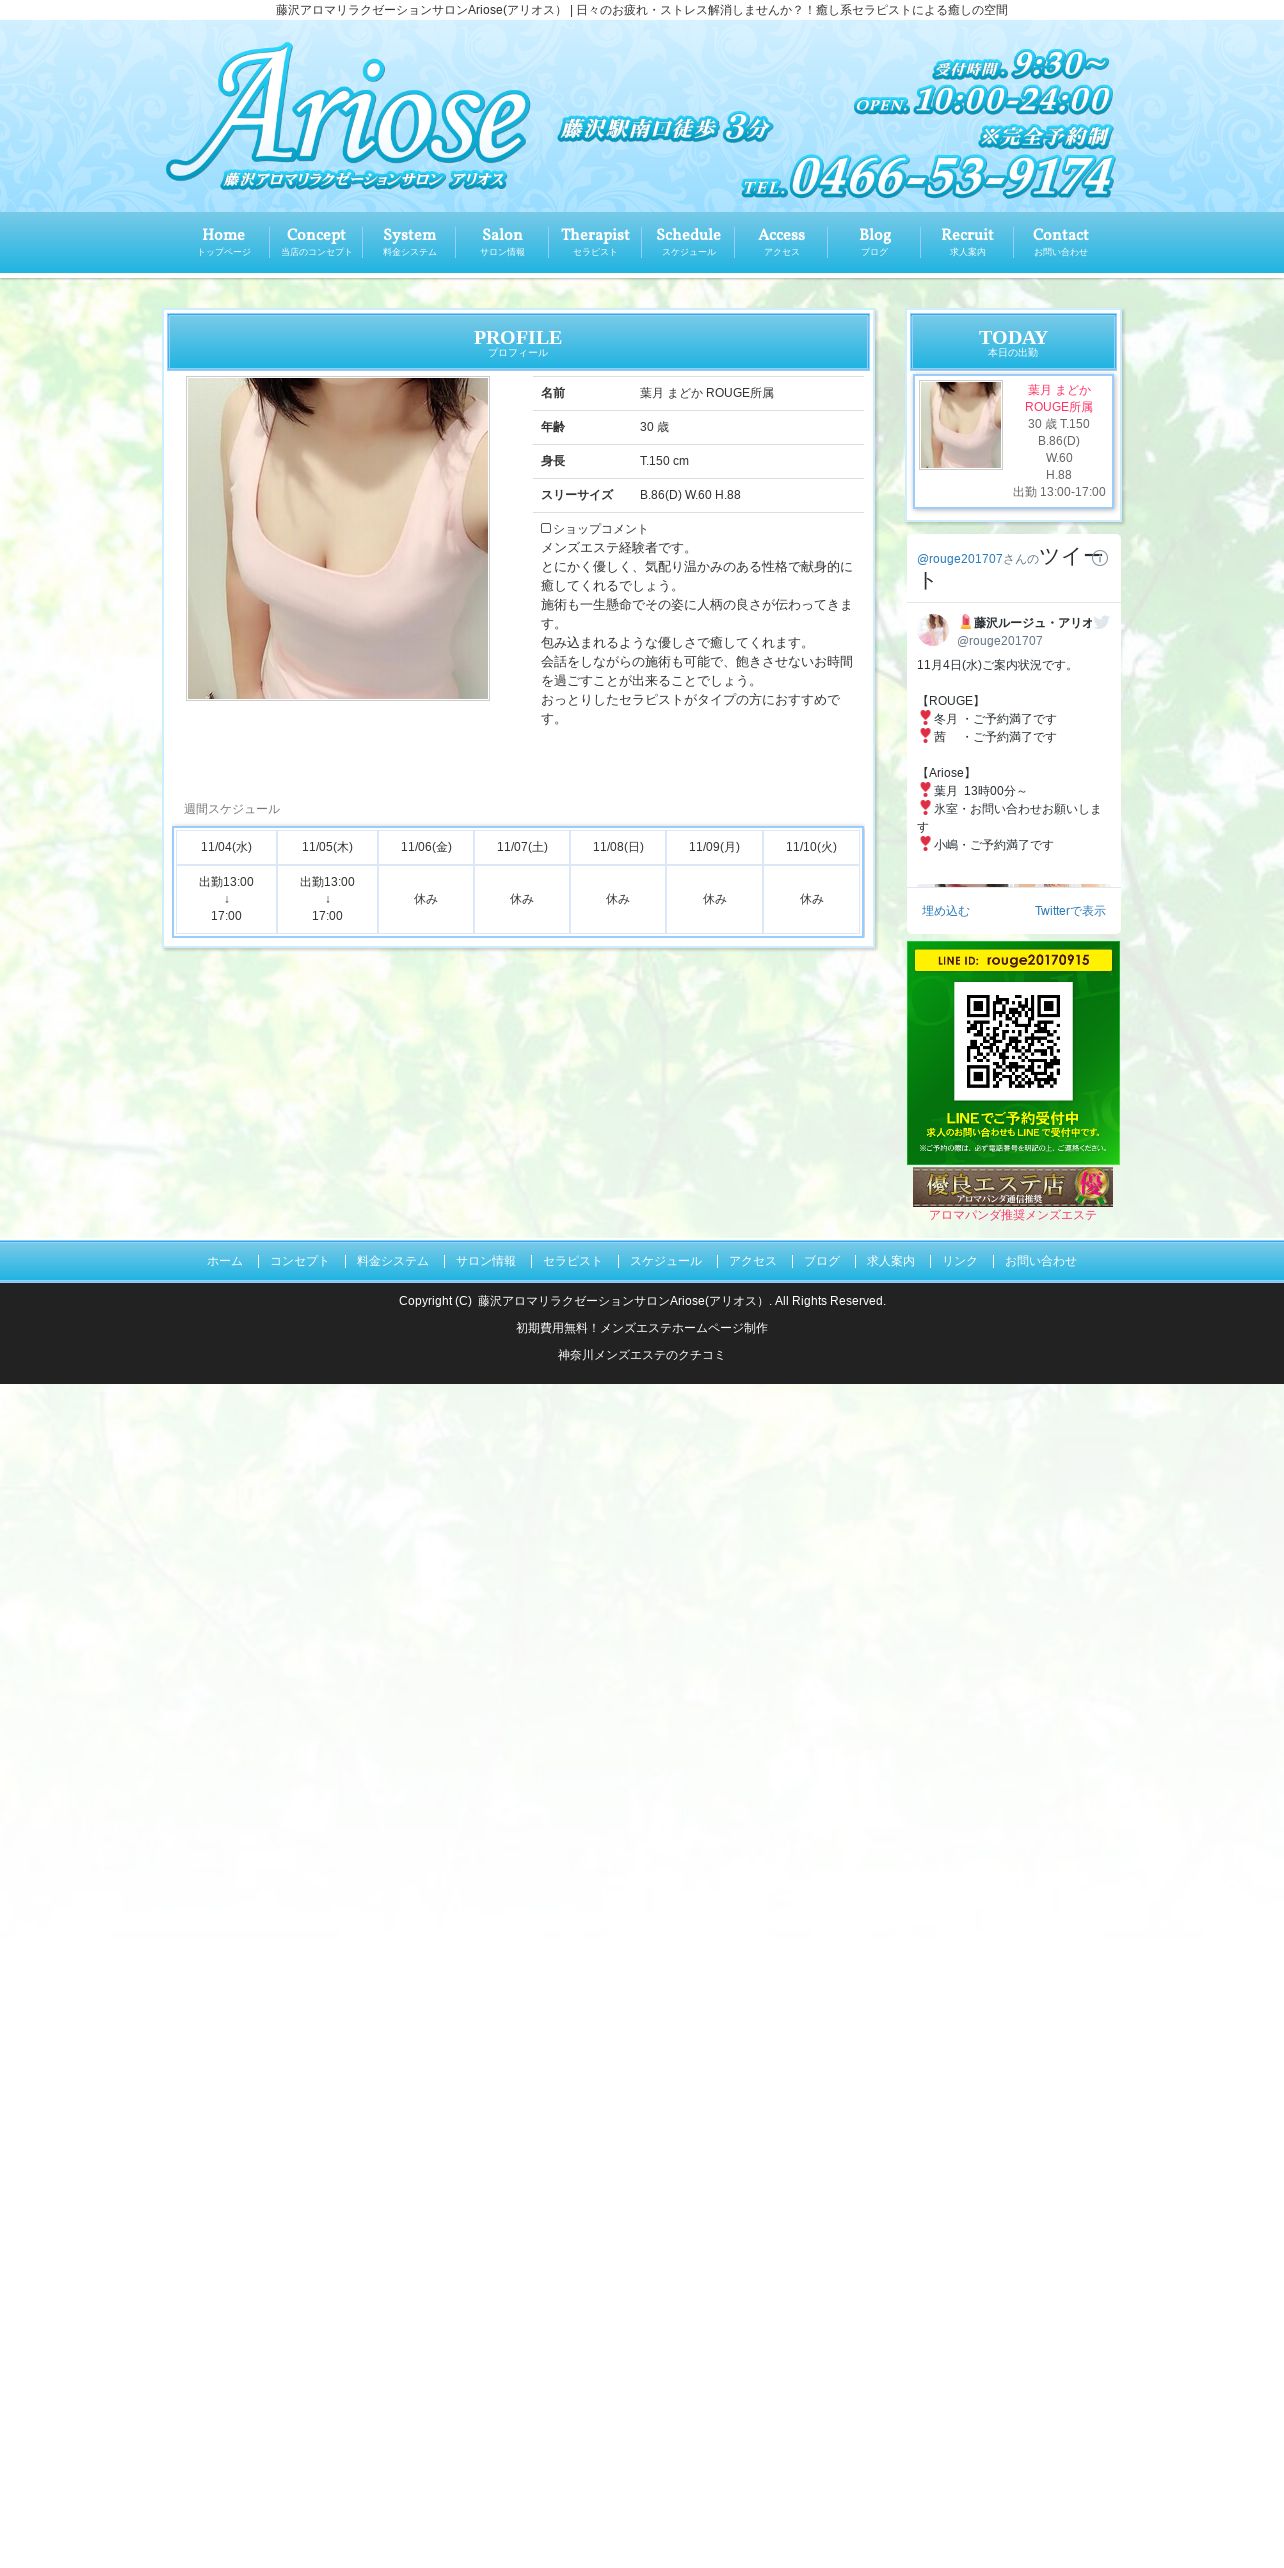The image size is (1284, 2568).
Task: Click the footer 料金システム link
Action: point(392,1261)
